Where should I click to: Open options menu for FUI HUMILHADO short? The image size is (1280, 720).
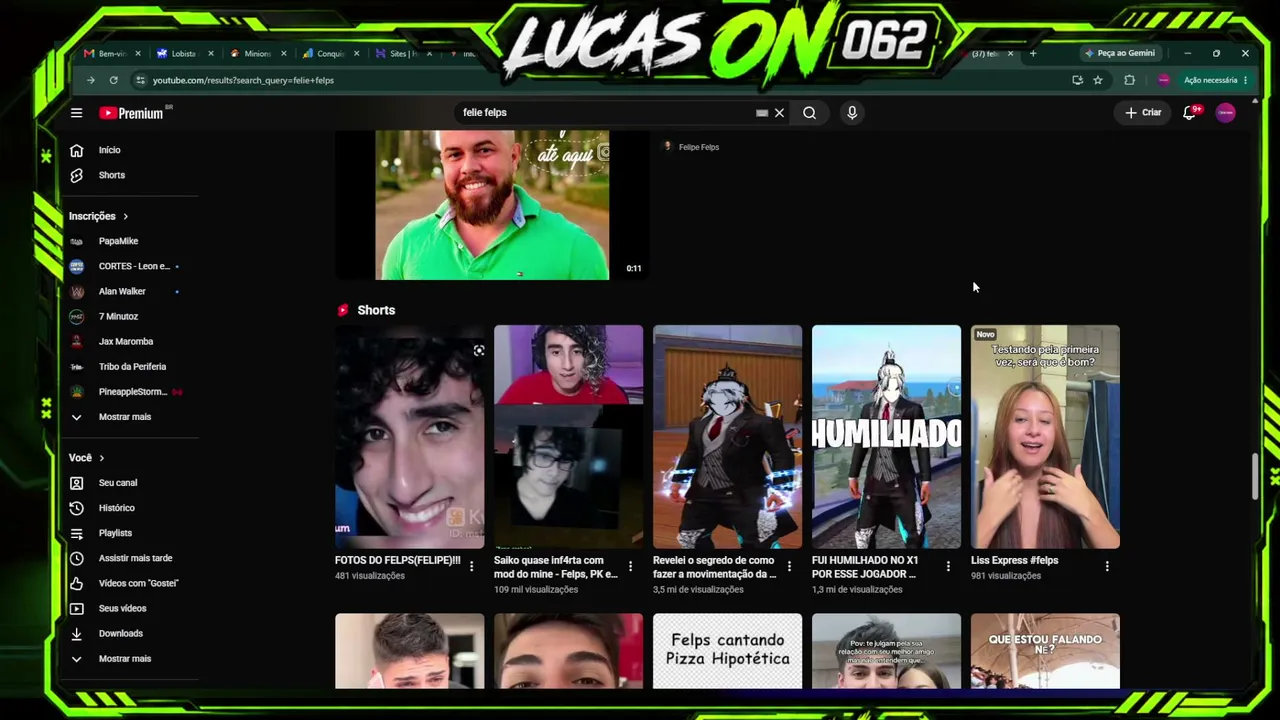click(948, 567)
